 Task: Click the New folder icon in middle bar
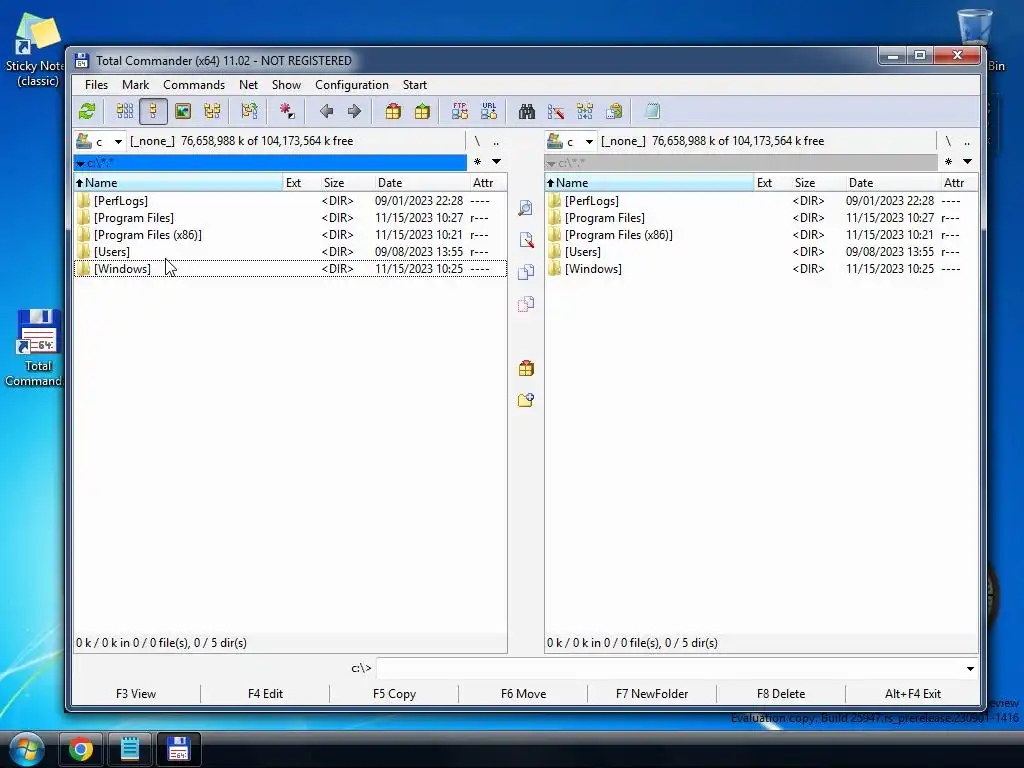(x=526, y=400)
